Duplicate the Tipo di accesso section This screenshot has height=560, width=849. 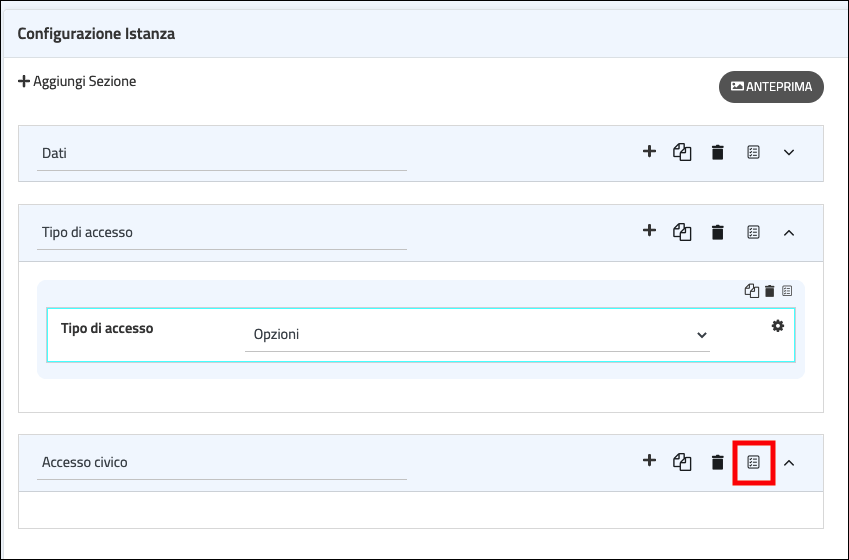click(x=683, y=232)
